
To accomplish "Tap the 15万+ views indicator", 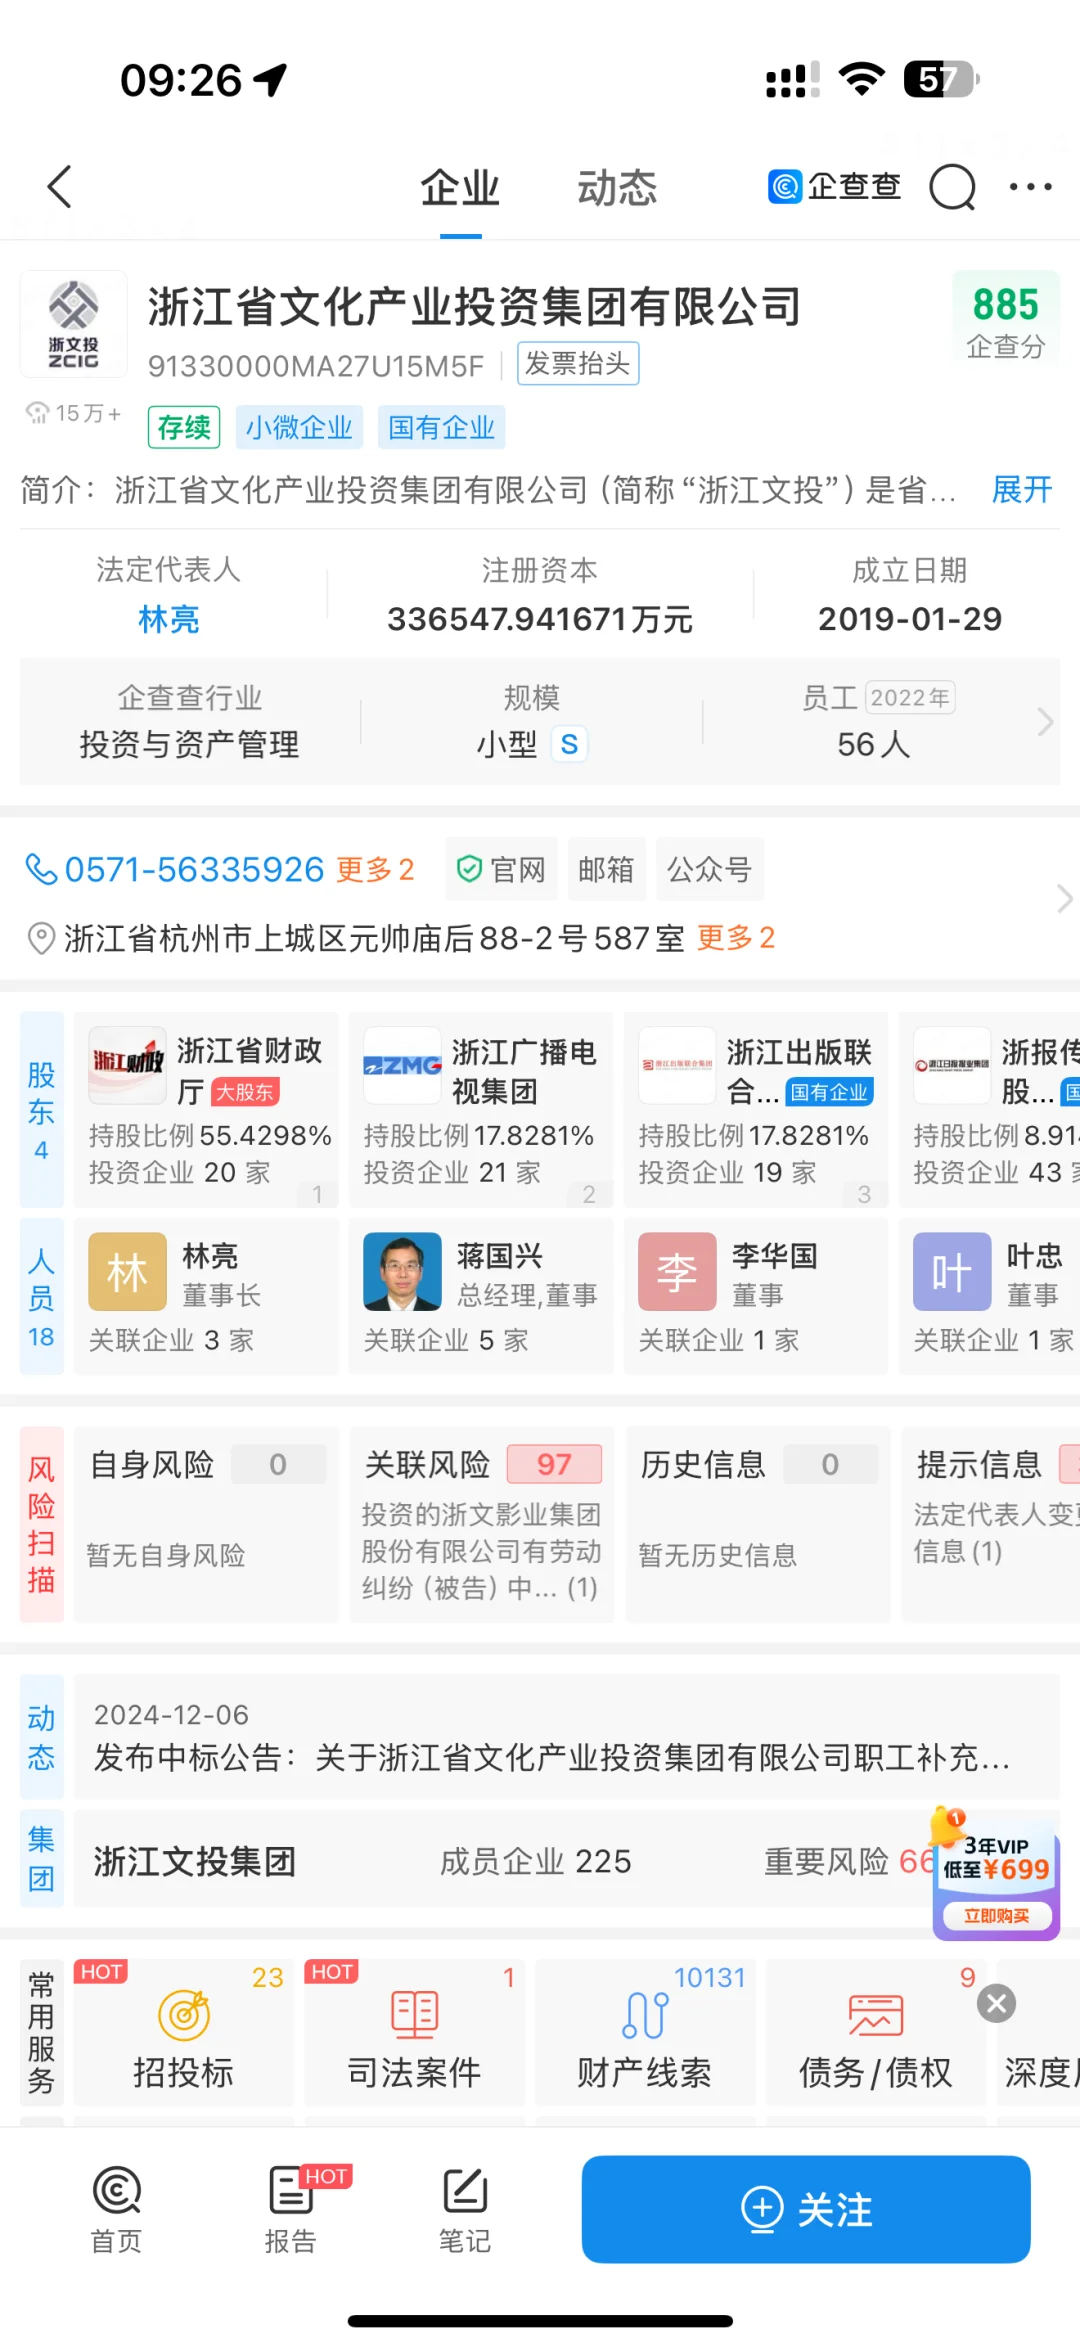I will pos(74,413).
